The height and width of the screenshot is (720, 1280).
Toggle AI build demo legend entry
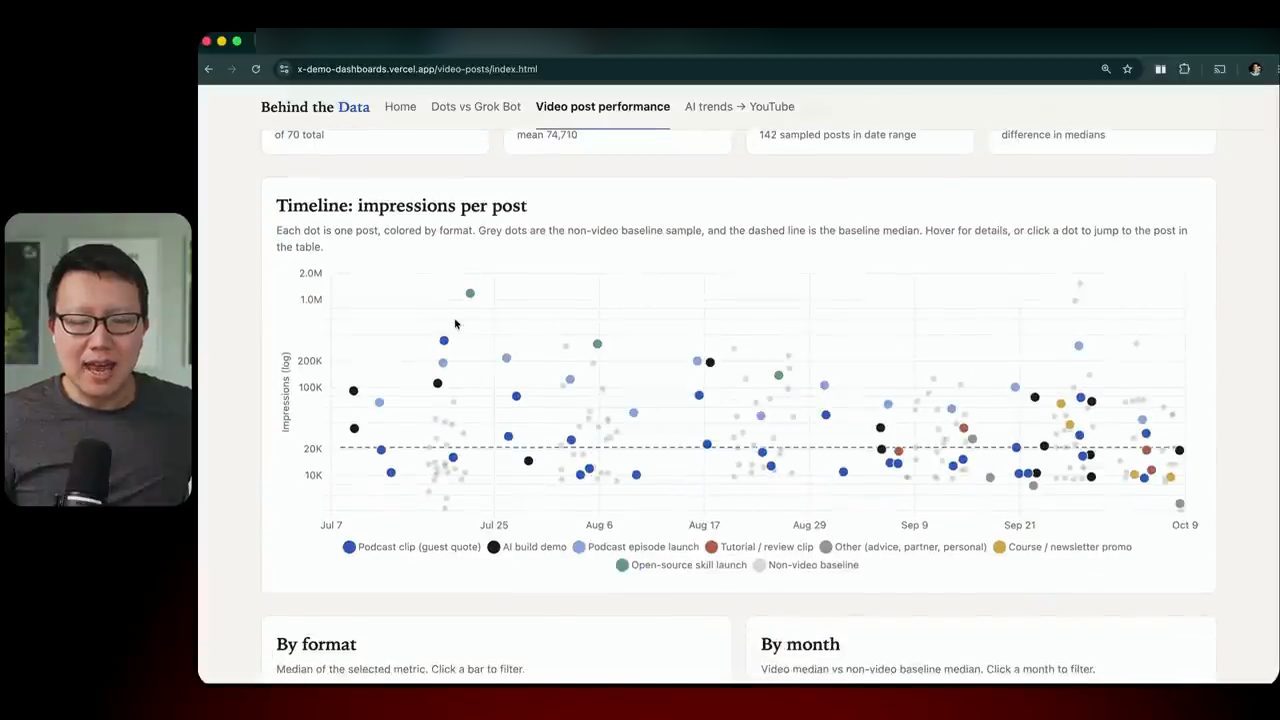click(x=526, y=547)
